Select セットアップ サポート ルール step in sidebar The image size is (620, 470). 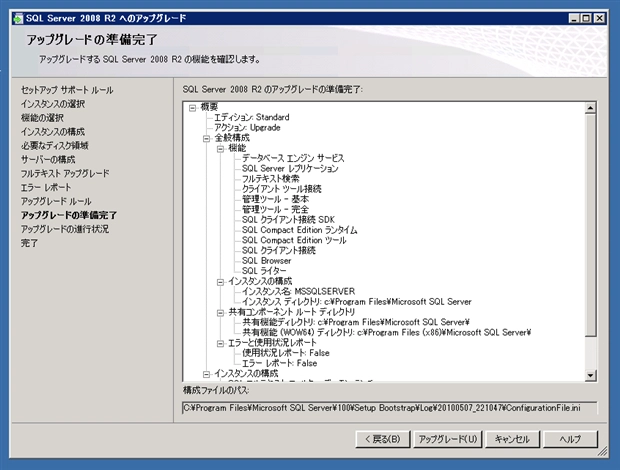pyautogui.click(x=67, y=90)
